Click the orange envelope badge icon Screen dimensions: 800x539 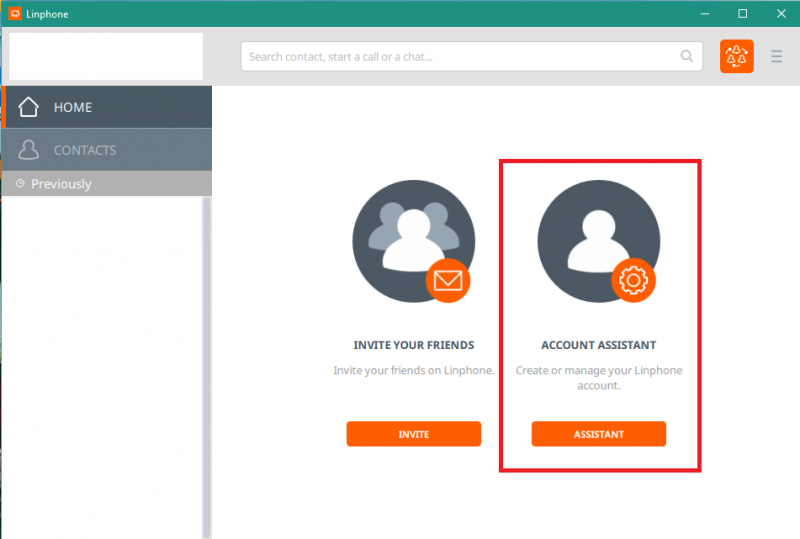(447, 281)
